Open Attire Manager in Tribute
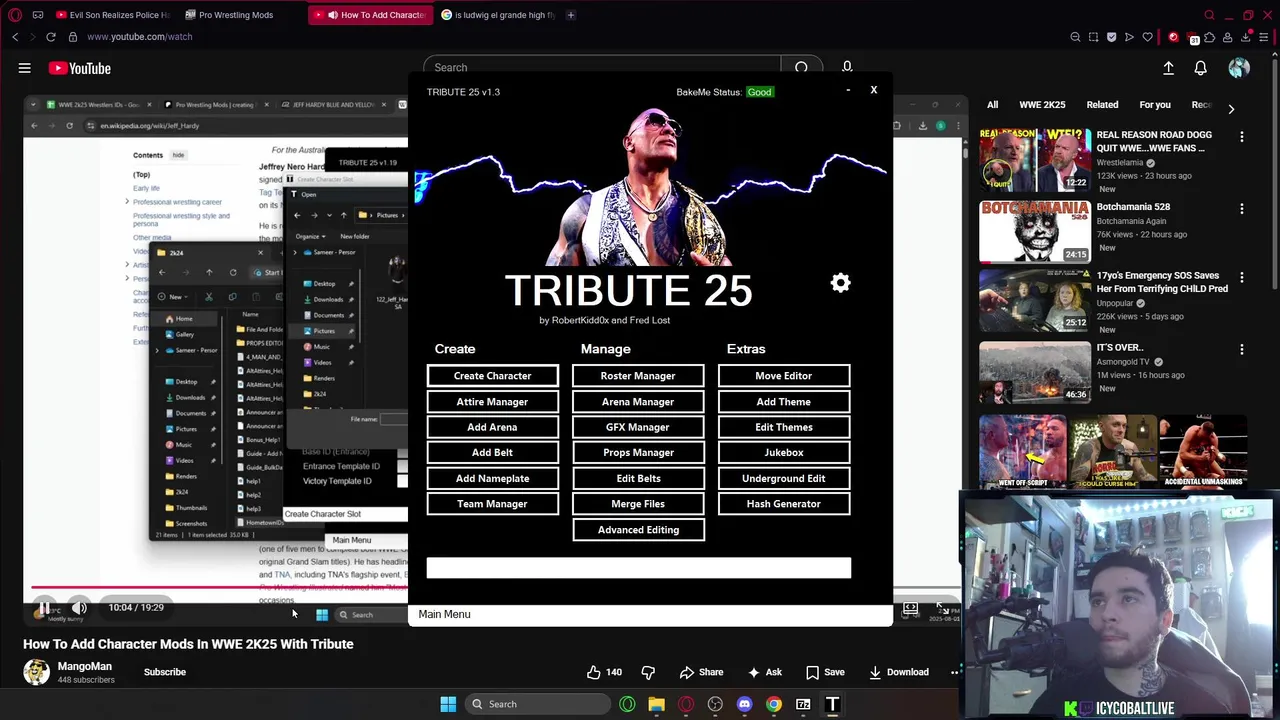 click(492, 402)
